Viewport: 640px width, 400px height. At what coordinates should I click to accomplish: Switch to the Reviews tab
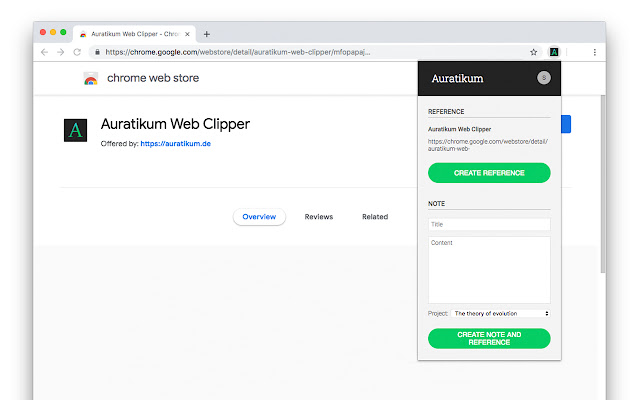(x=319, y=217)
